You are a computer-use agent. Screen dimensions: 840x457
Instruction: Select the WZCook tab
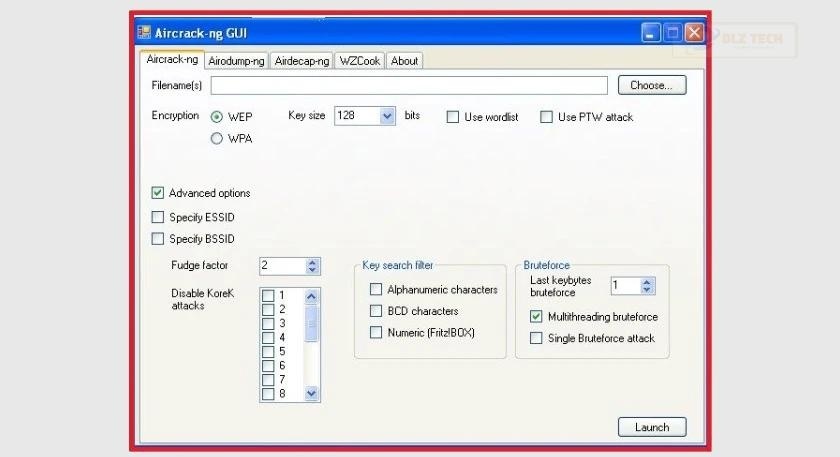[x=359, y=61]
